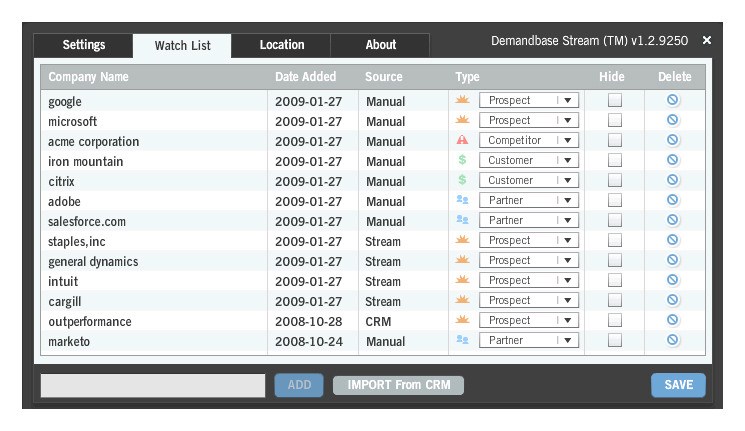Switch to the Settings tab

click(84, 45)
